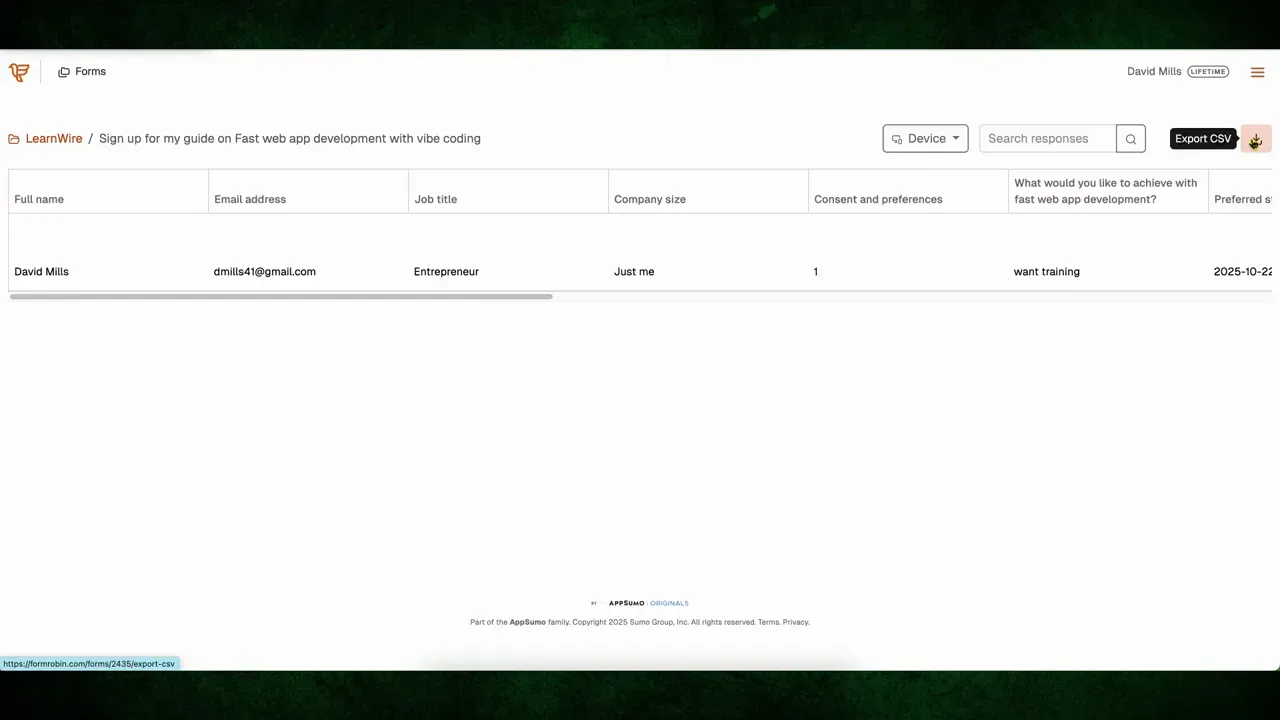Click the Forms pages icon in the header
The image size is (1280, 720).
click(63, 71)
